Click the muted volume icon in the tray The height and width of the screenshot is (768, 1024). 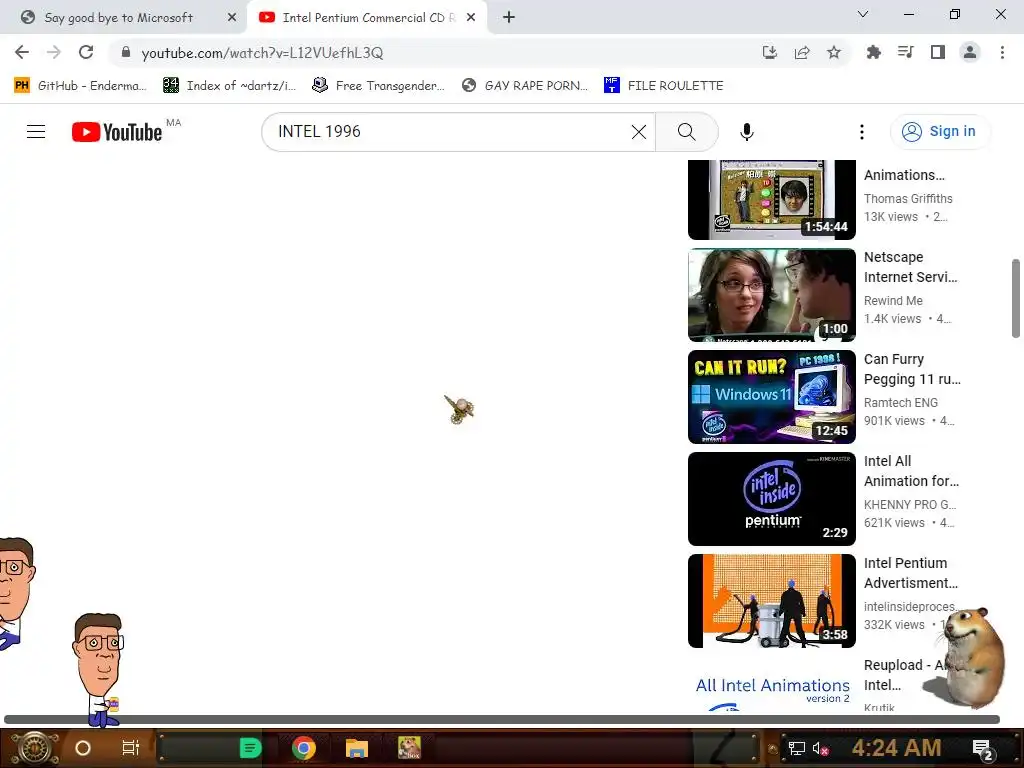[x=821, y=748]
